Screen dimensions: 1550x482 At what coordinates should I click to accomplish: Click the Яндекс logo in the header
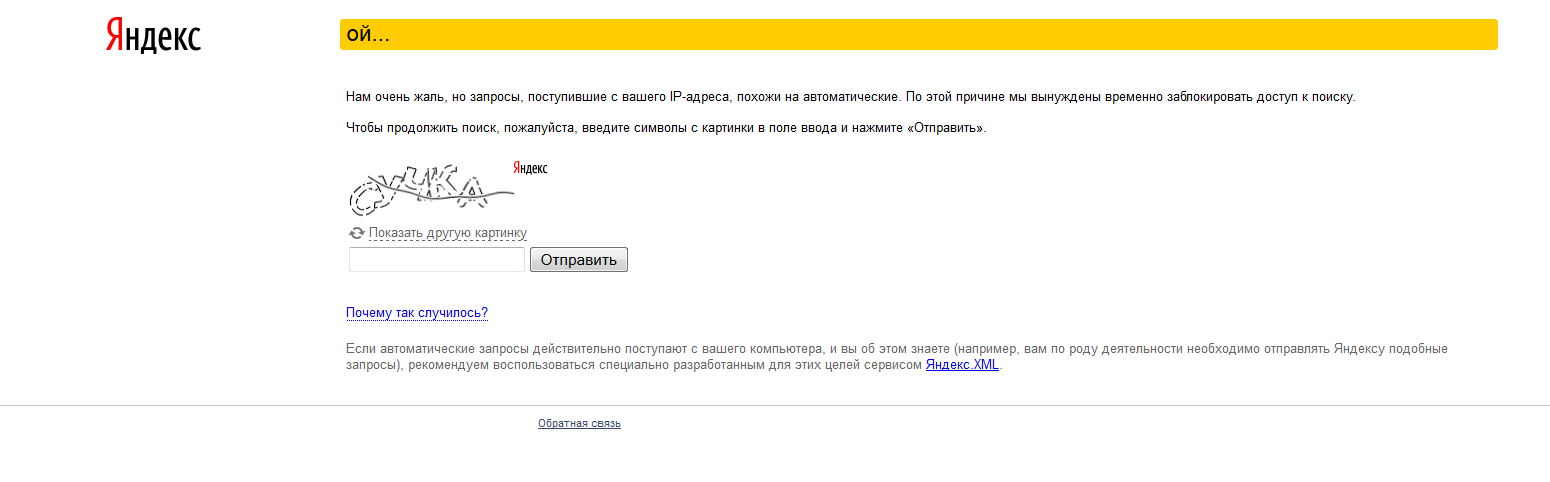(153, 36)
